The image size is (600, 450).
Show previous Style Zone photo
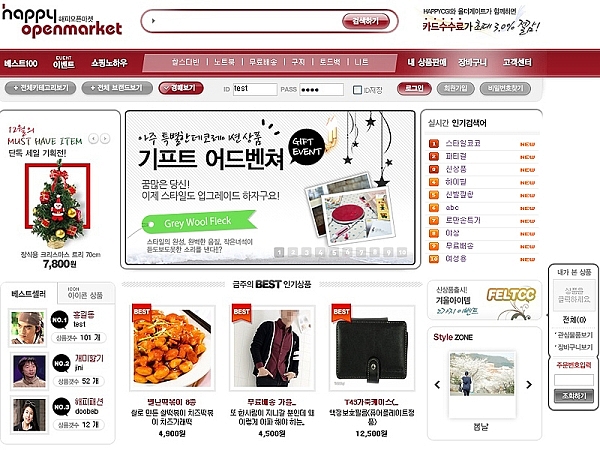437,385
